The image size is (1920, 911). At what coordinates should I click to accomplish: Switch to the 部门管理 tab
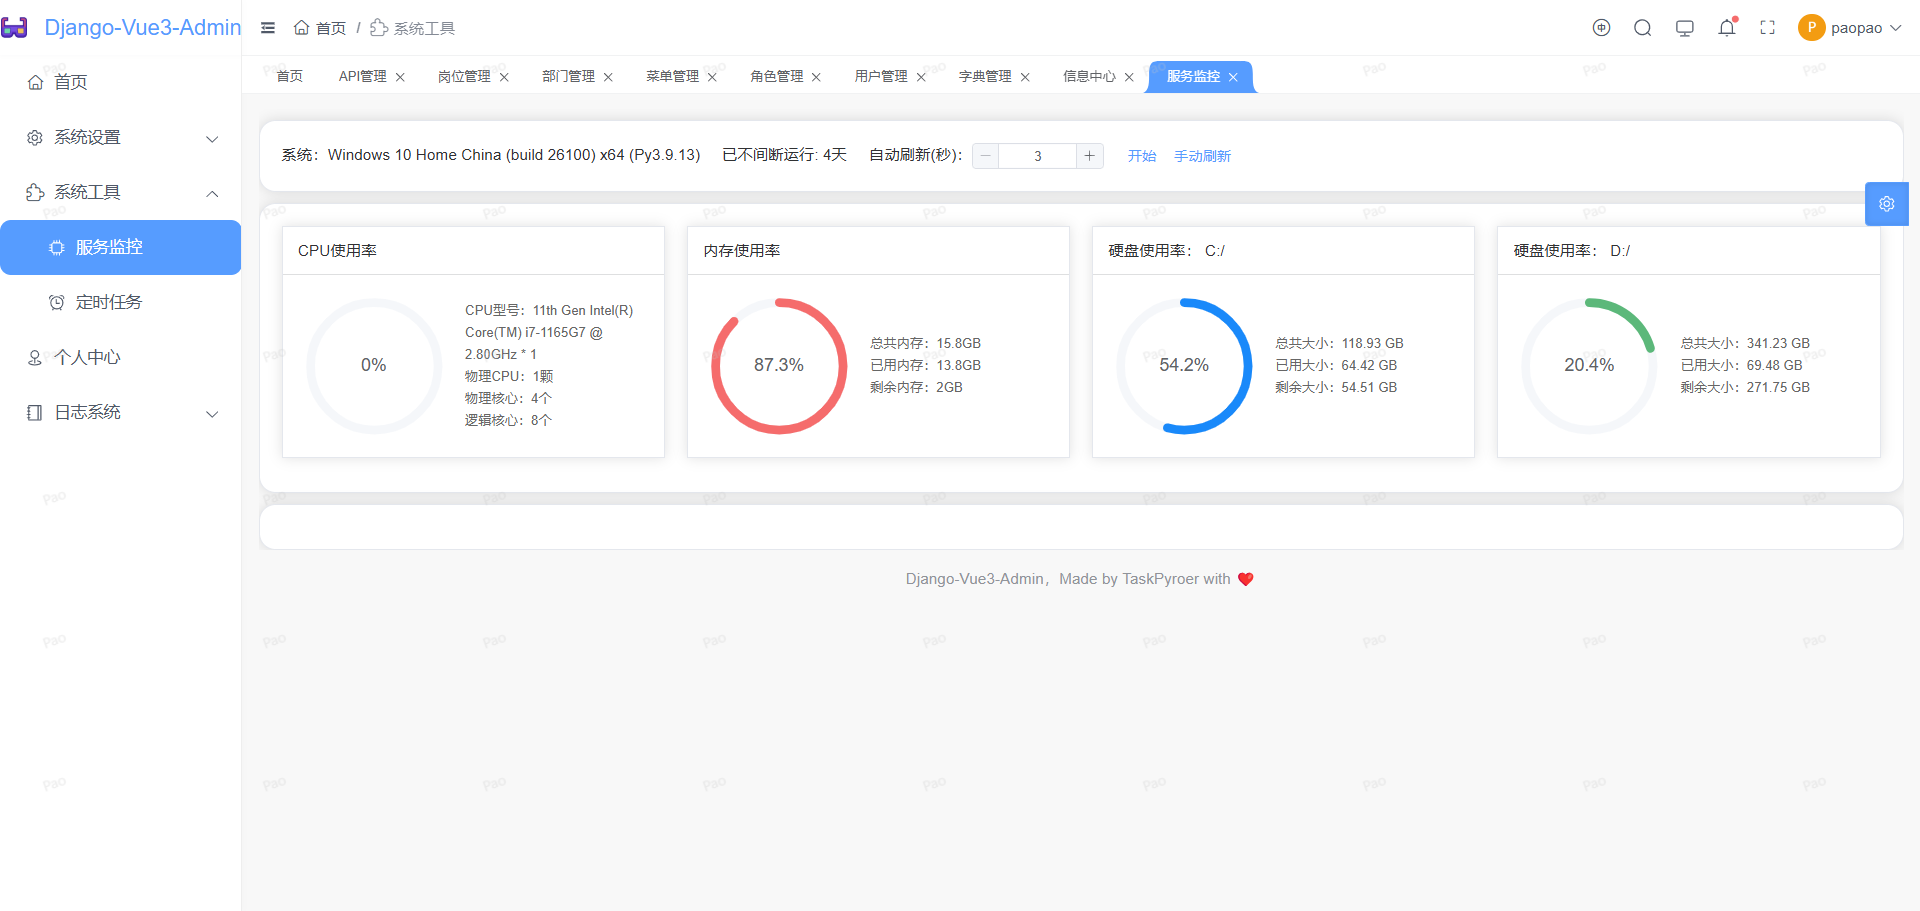pos(568,77)
